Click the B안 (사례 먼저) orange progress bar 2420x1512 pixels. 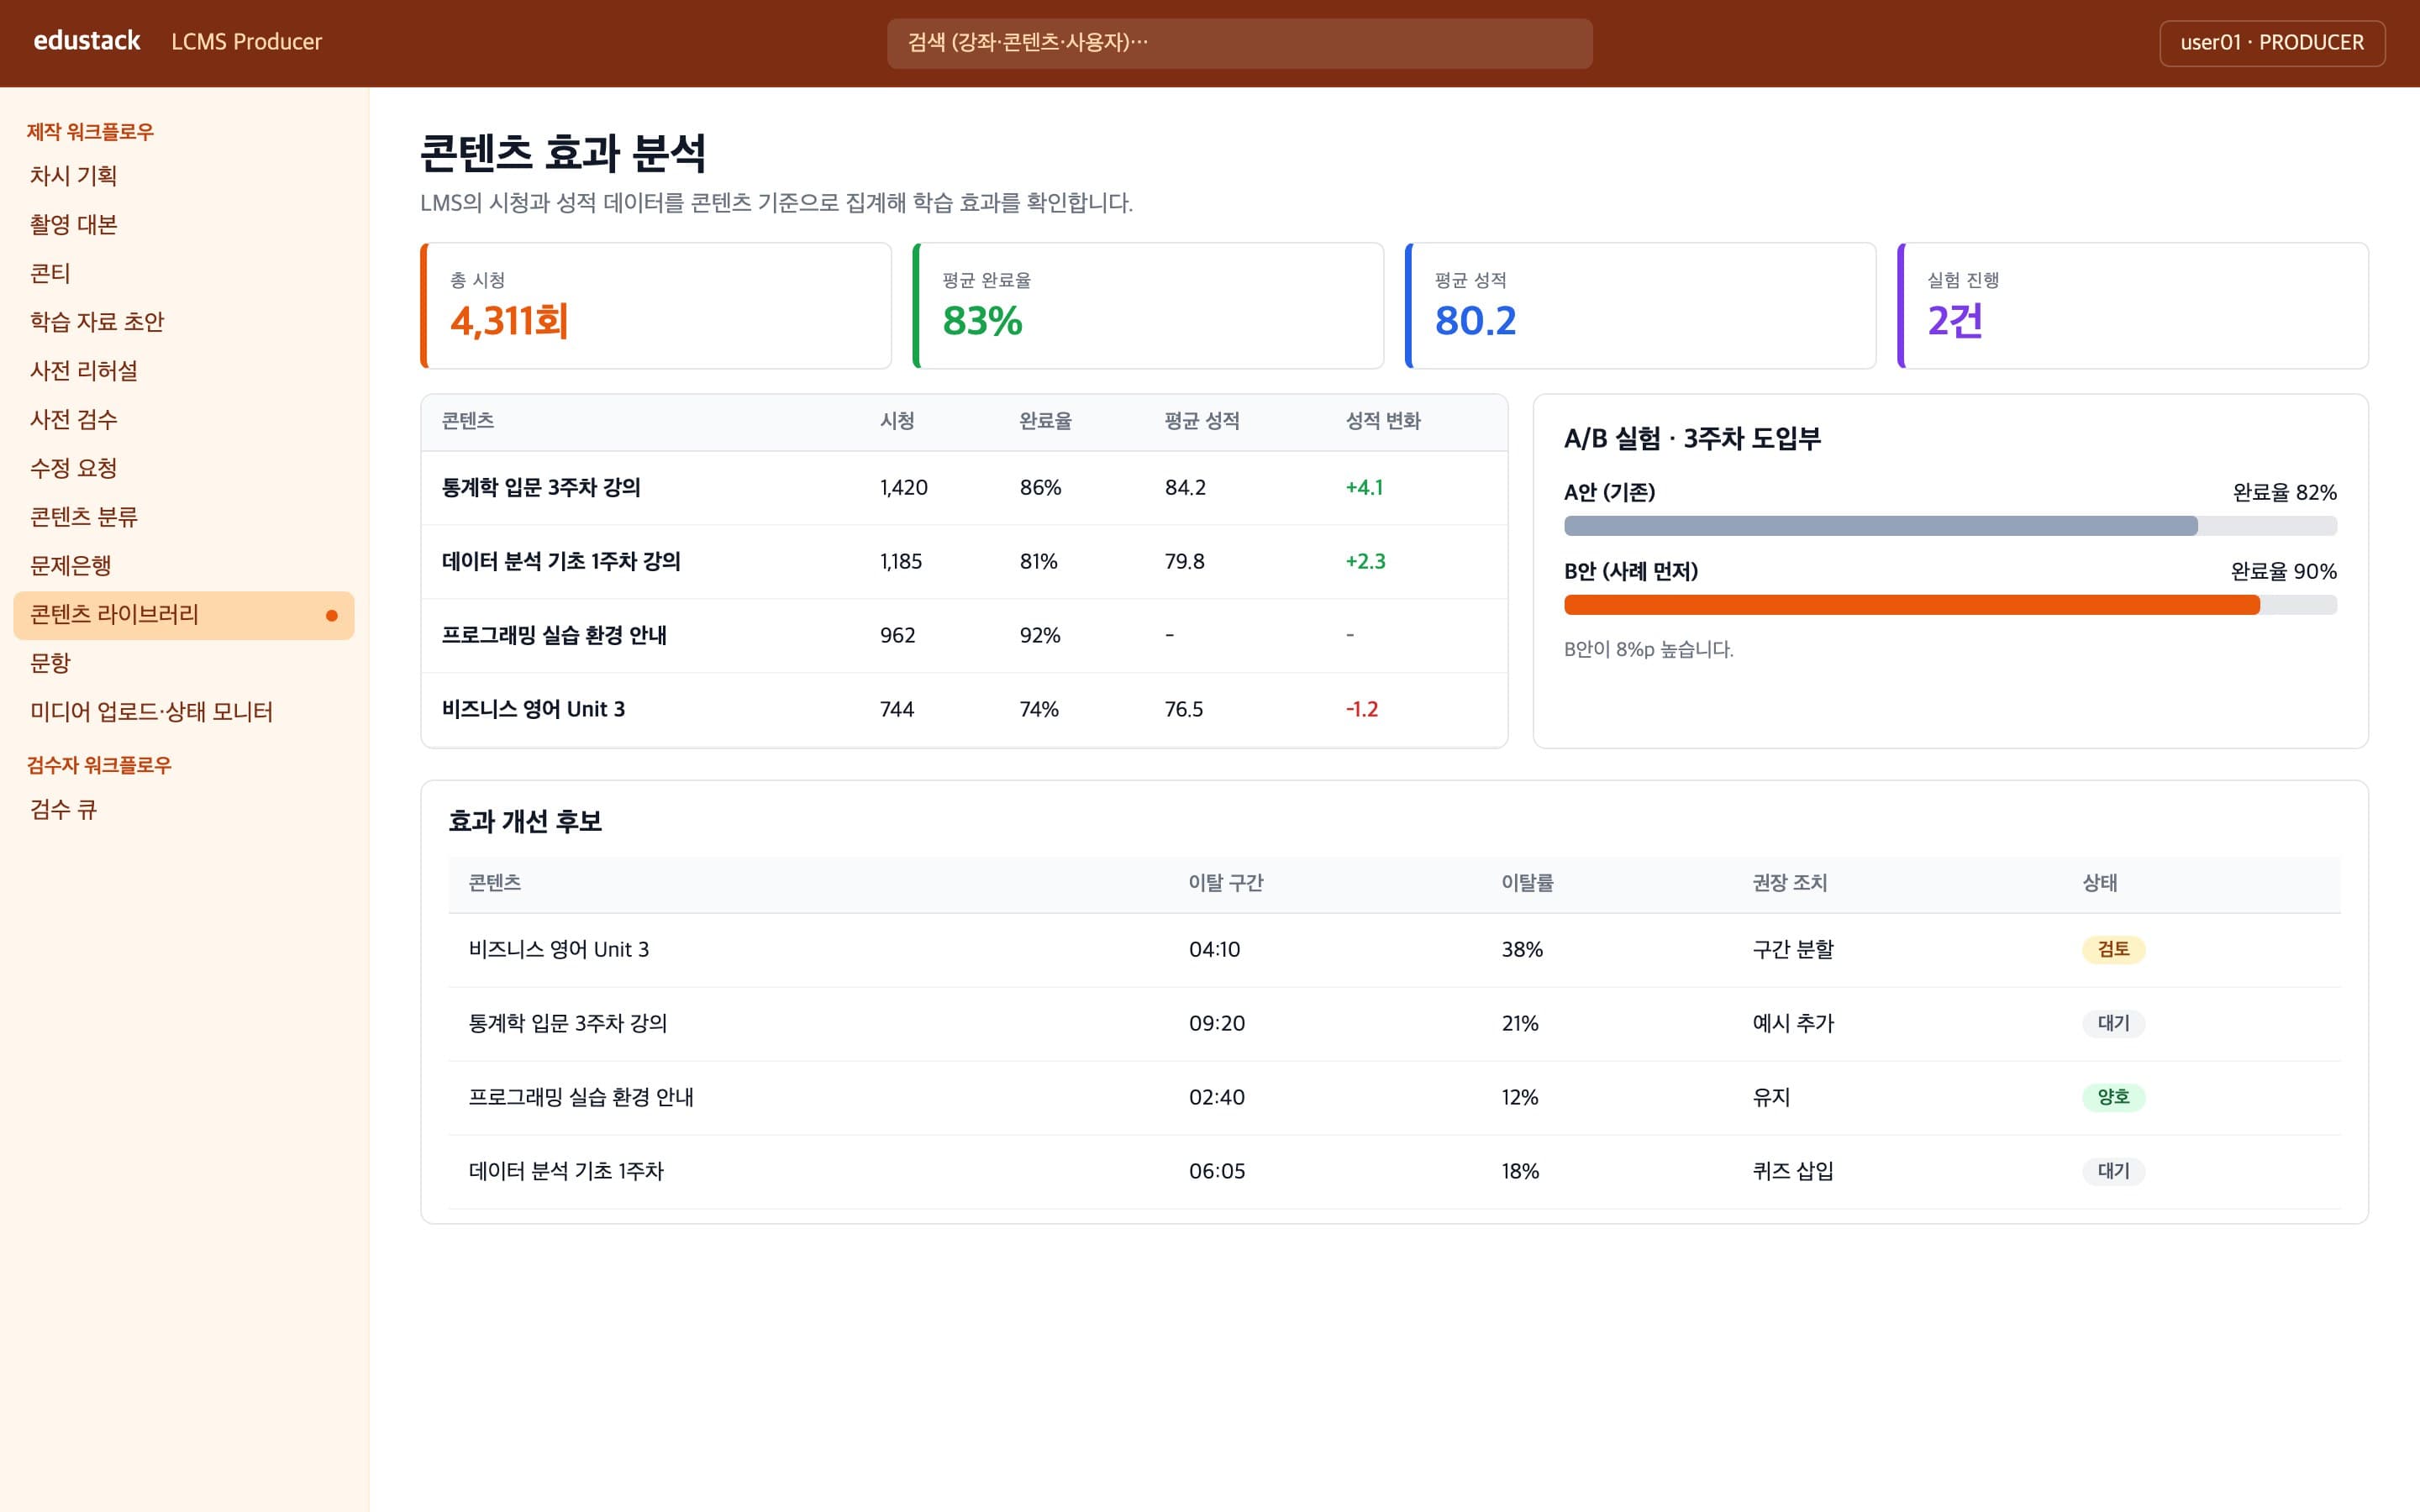click(x=1950, y=605)
